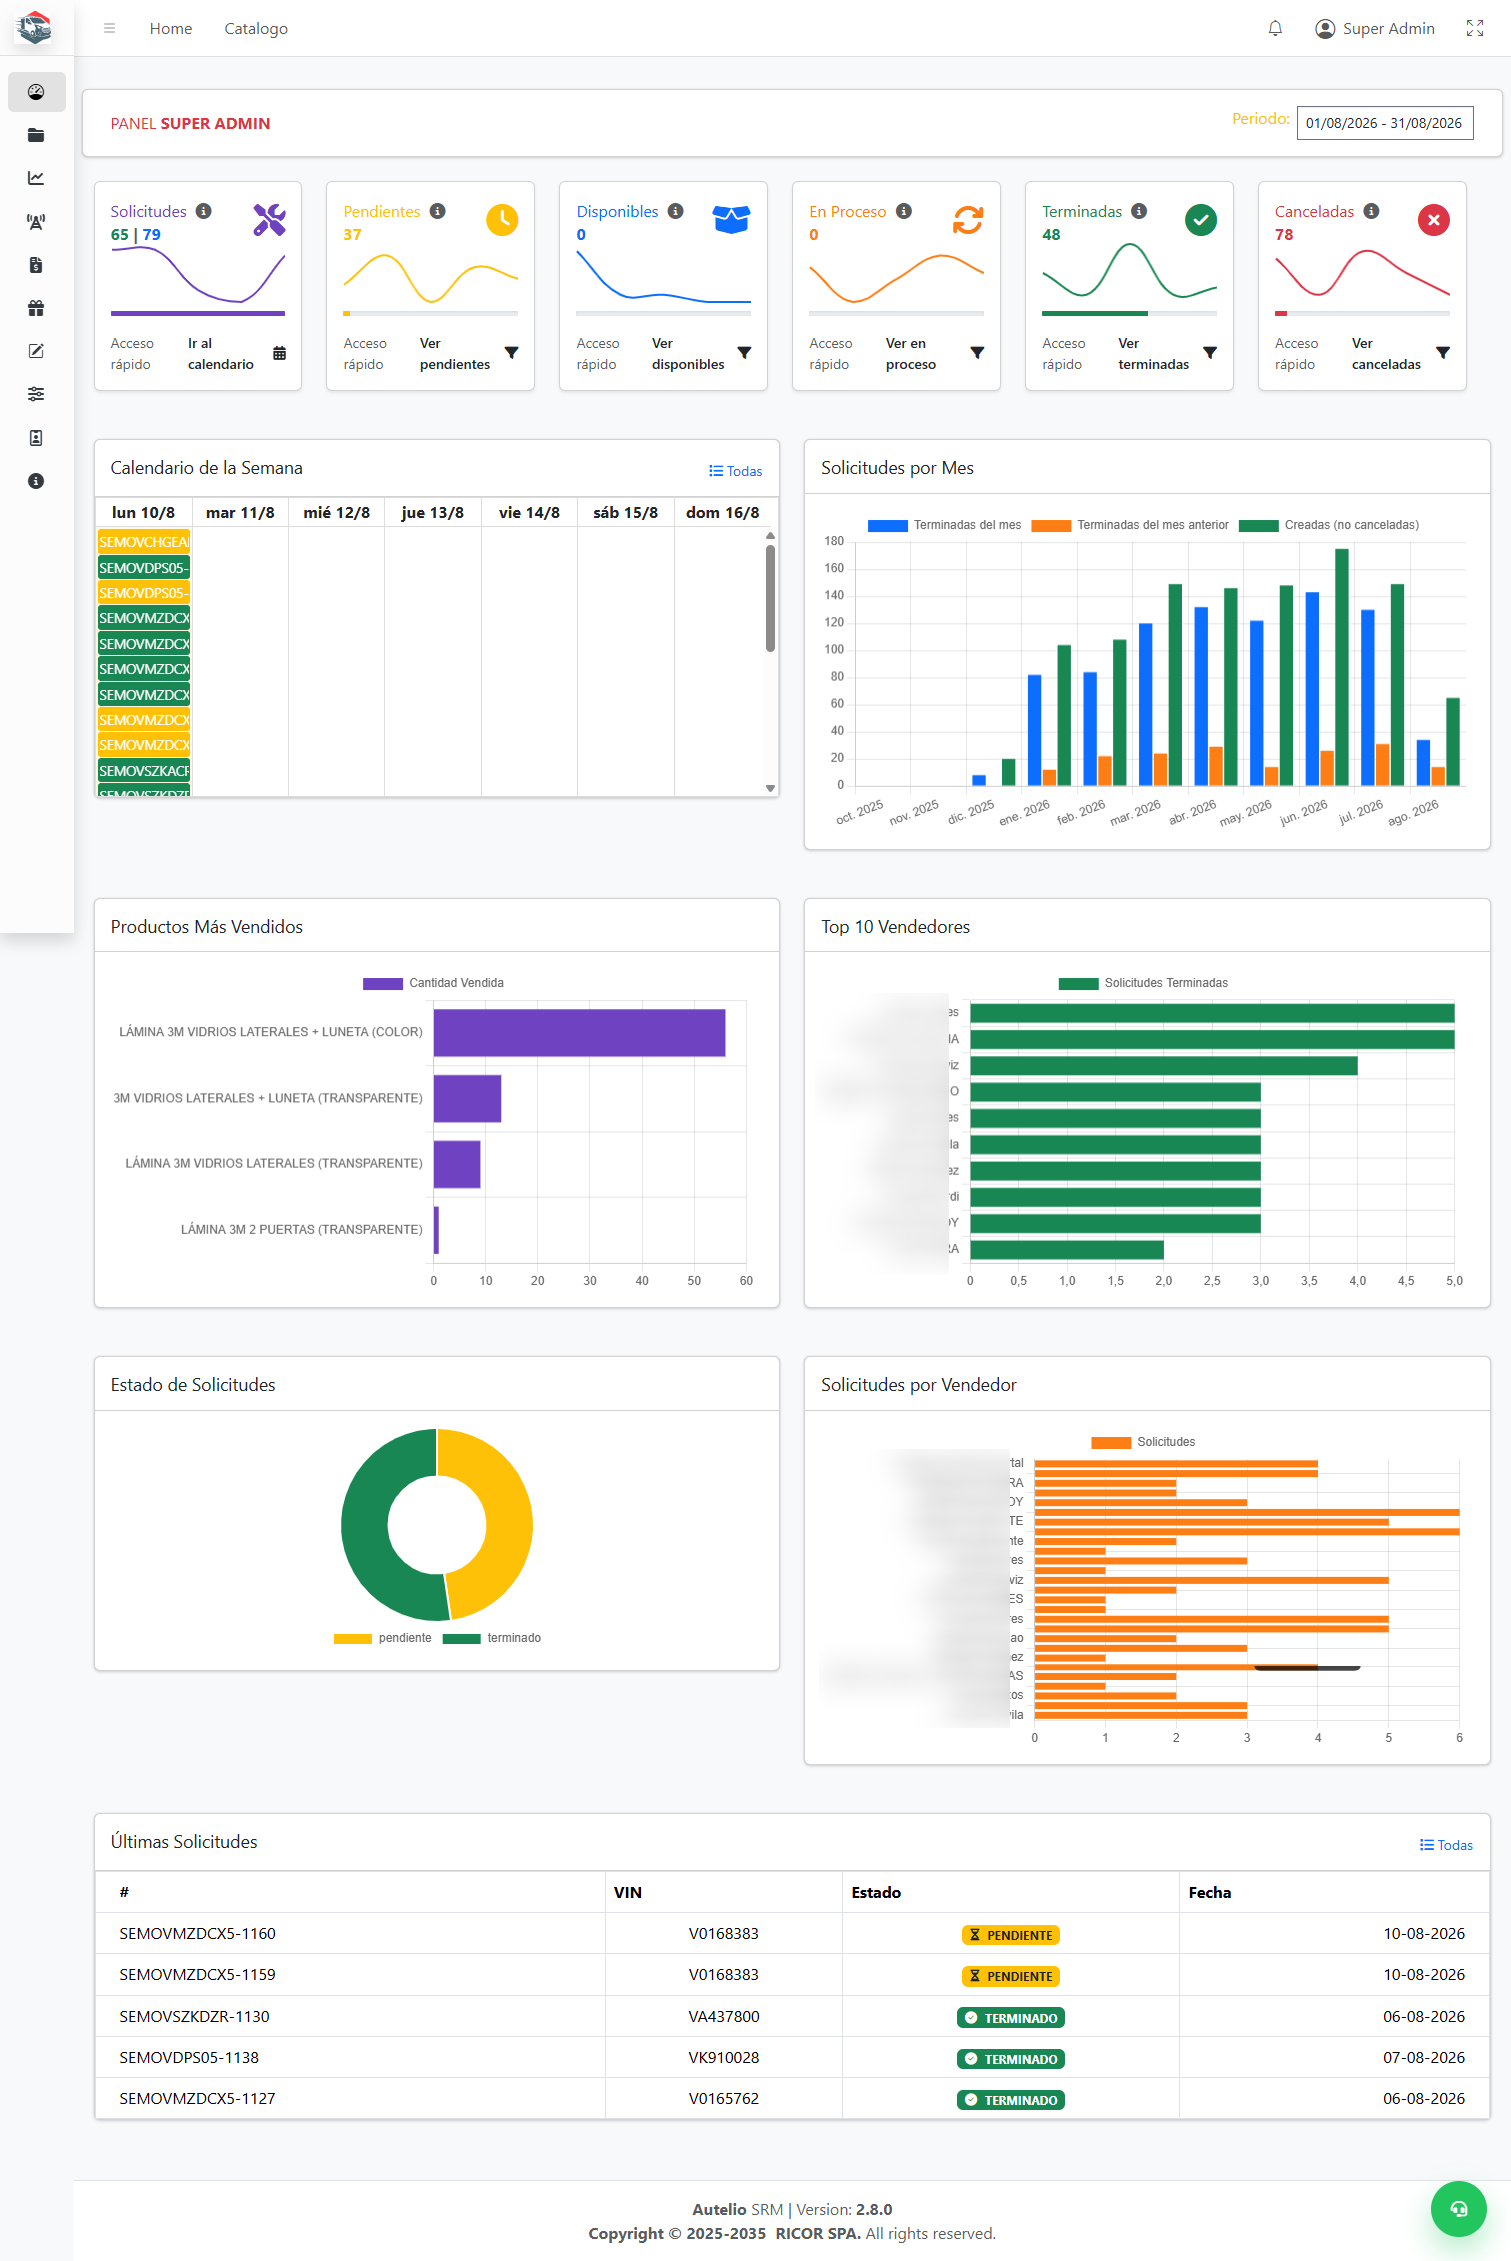Open the dashboard gauge sidebar icon

[x=36, y=92]
